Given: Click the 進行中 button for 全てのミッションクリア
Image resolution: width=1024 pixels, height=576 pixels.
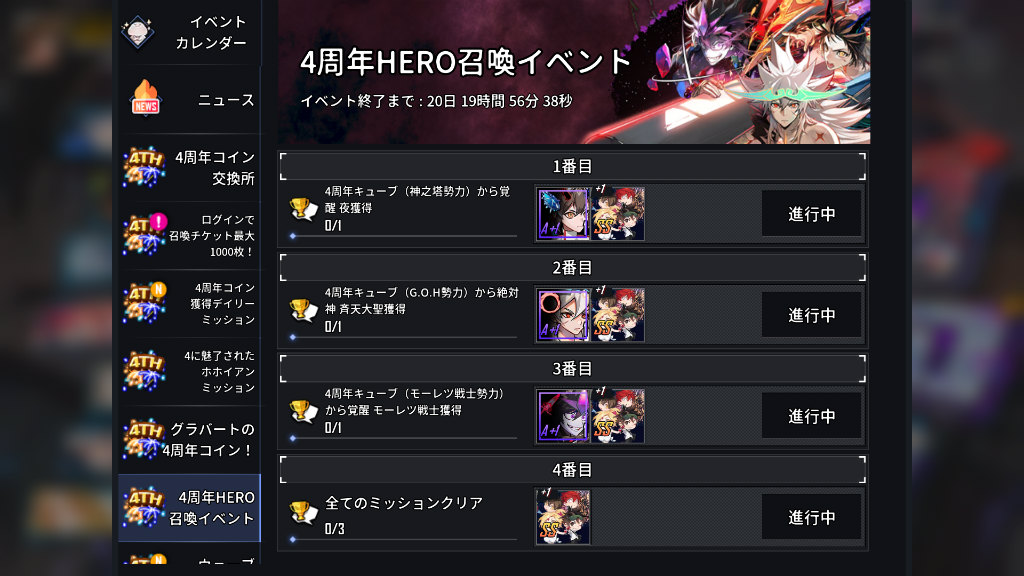Looking at the screenshot, I should pyautogui.click(x=811, y=517).
